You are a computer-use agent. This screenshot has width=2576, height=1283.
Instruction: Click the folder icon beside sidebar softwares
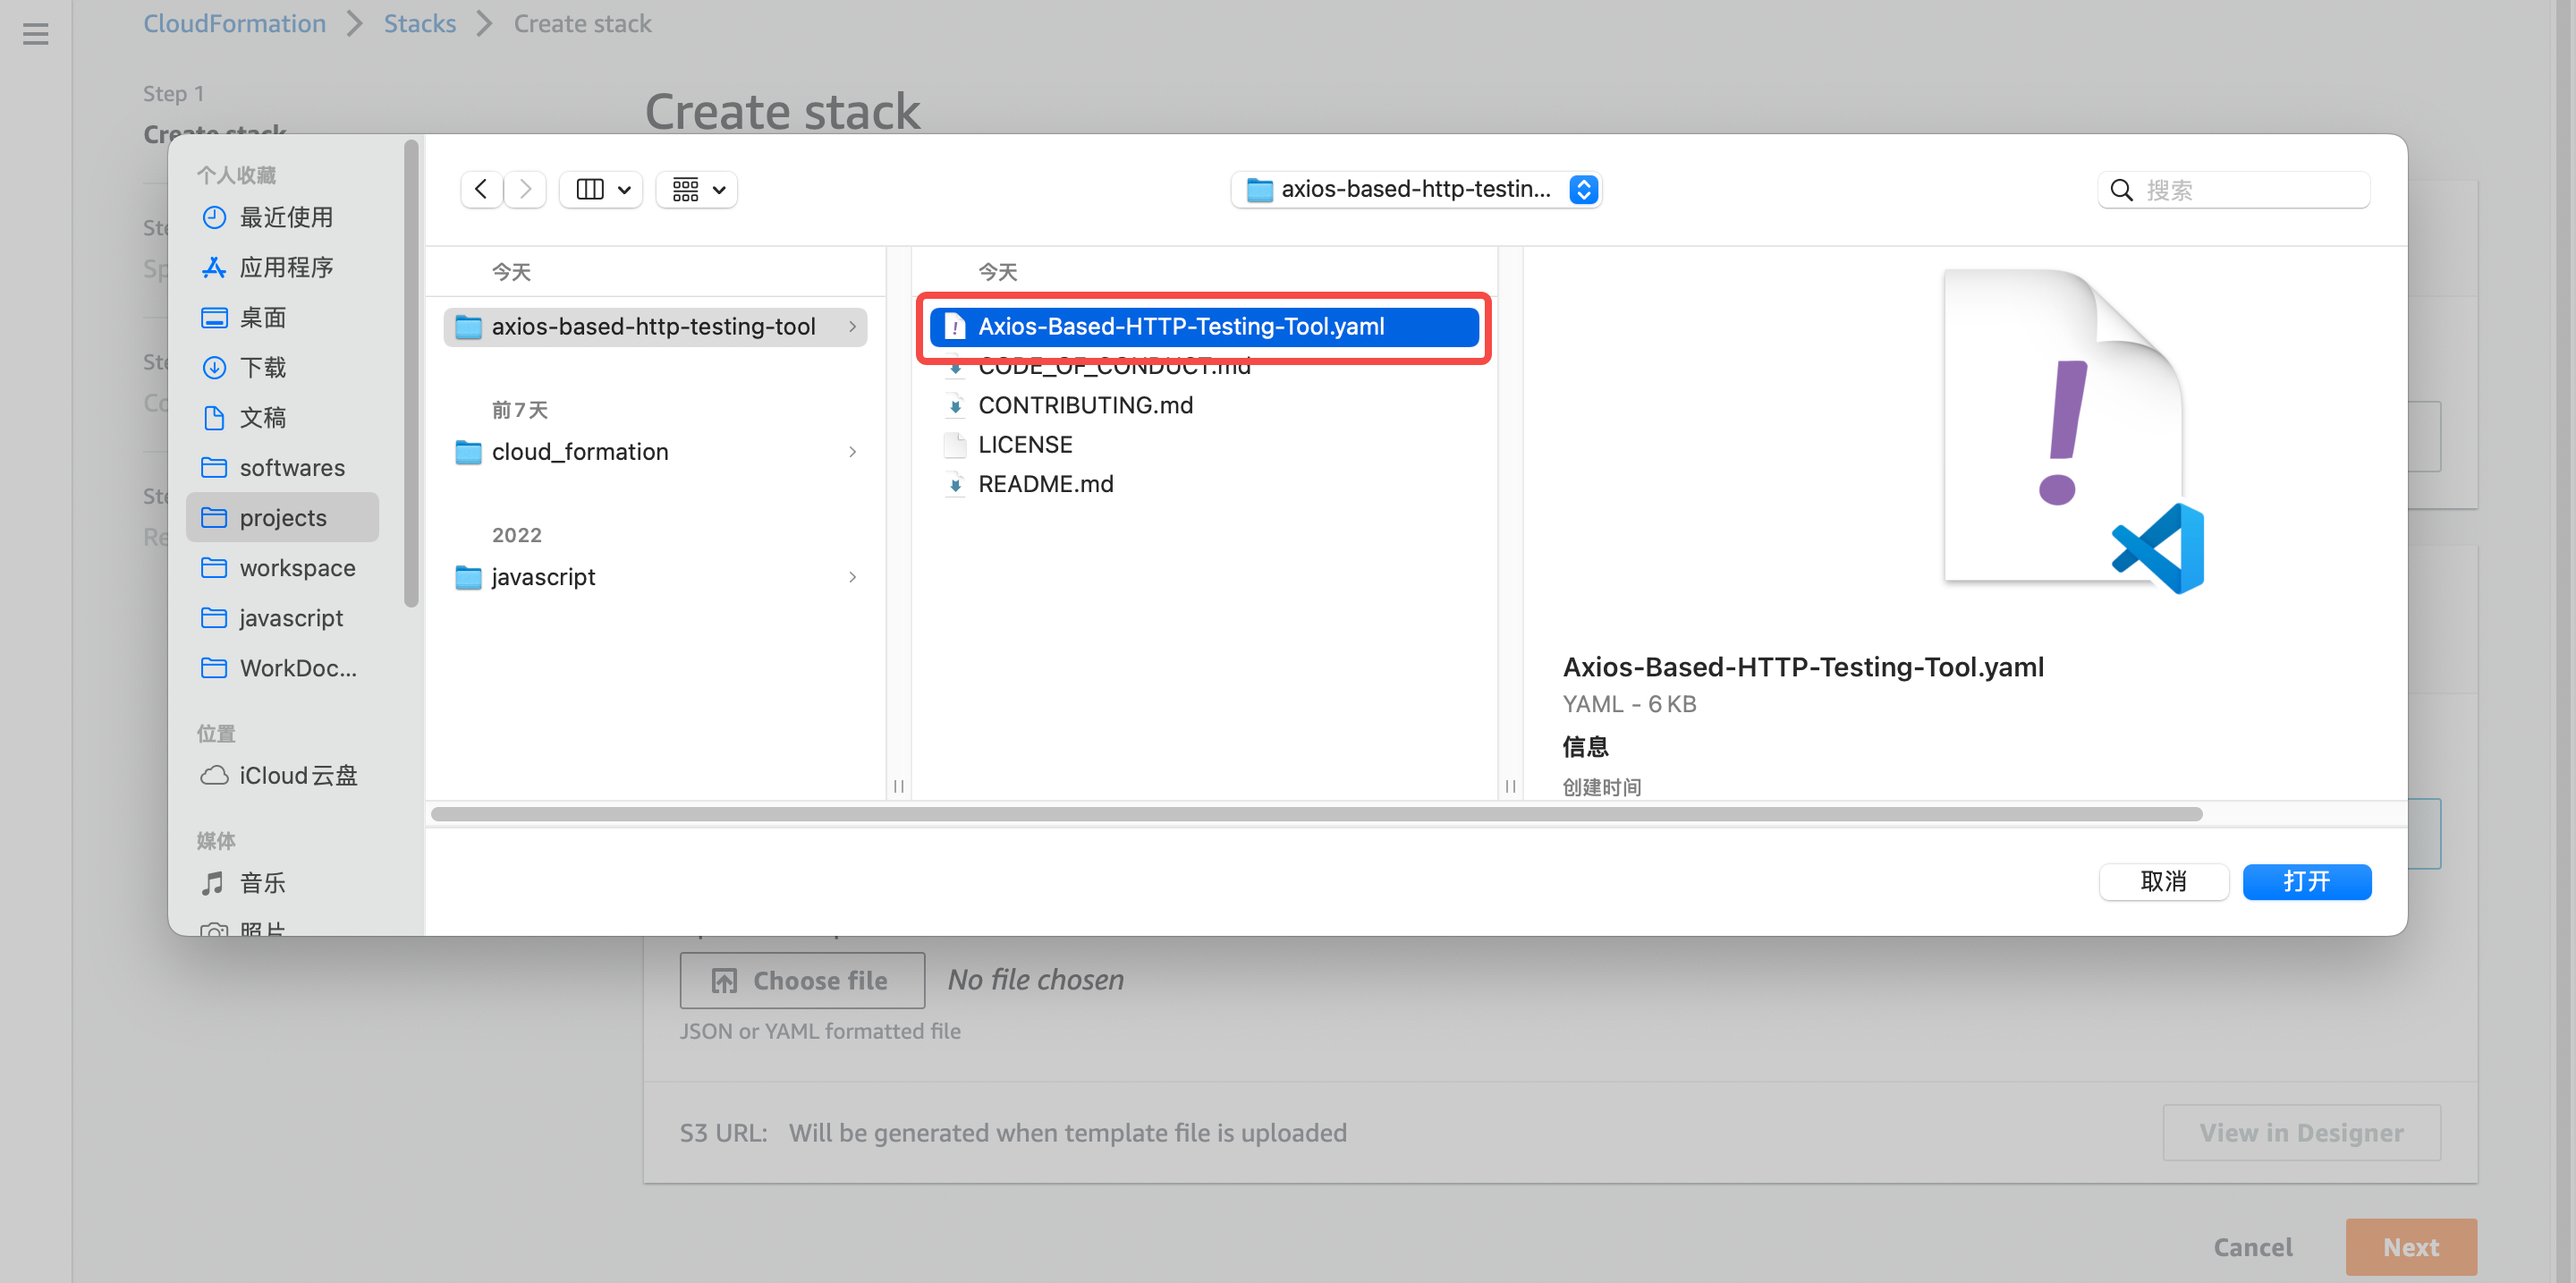(214, 467)
